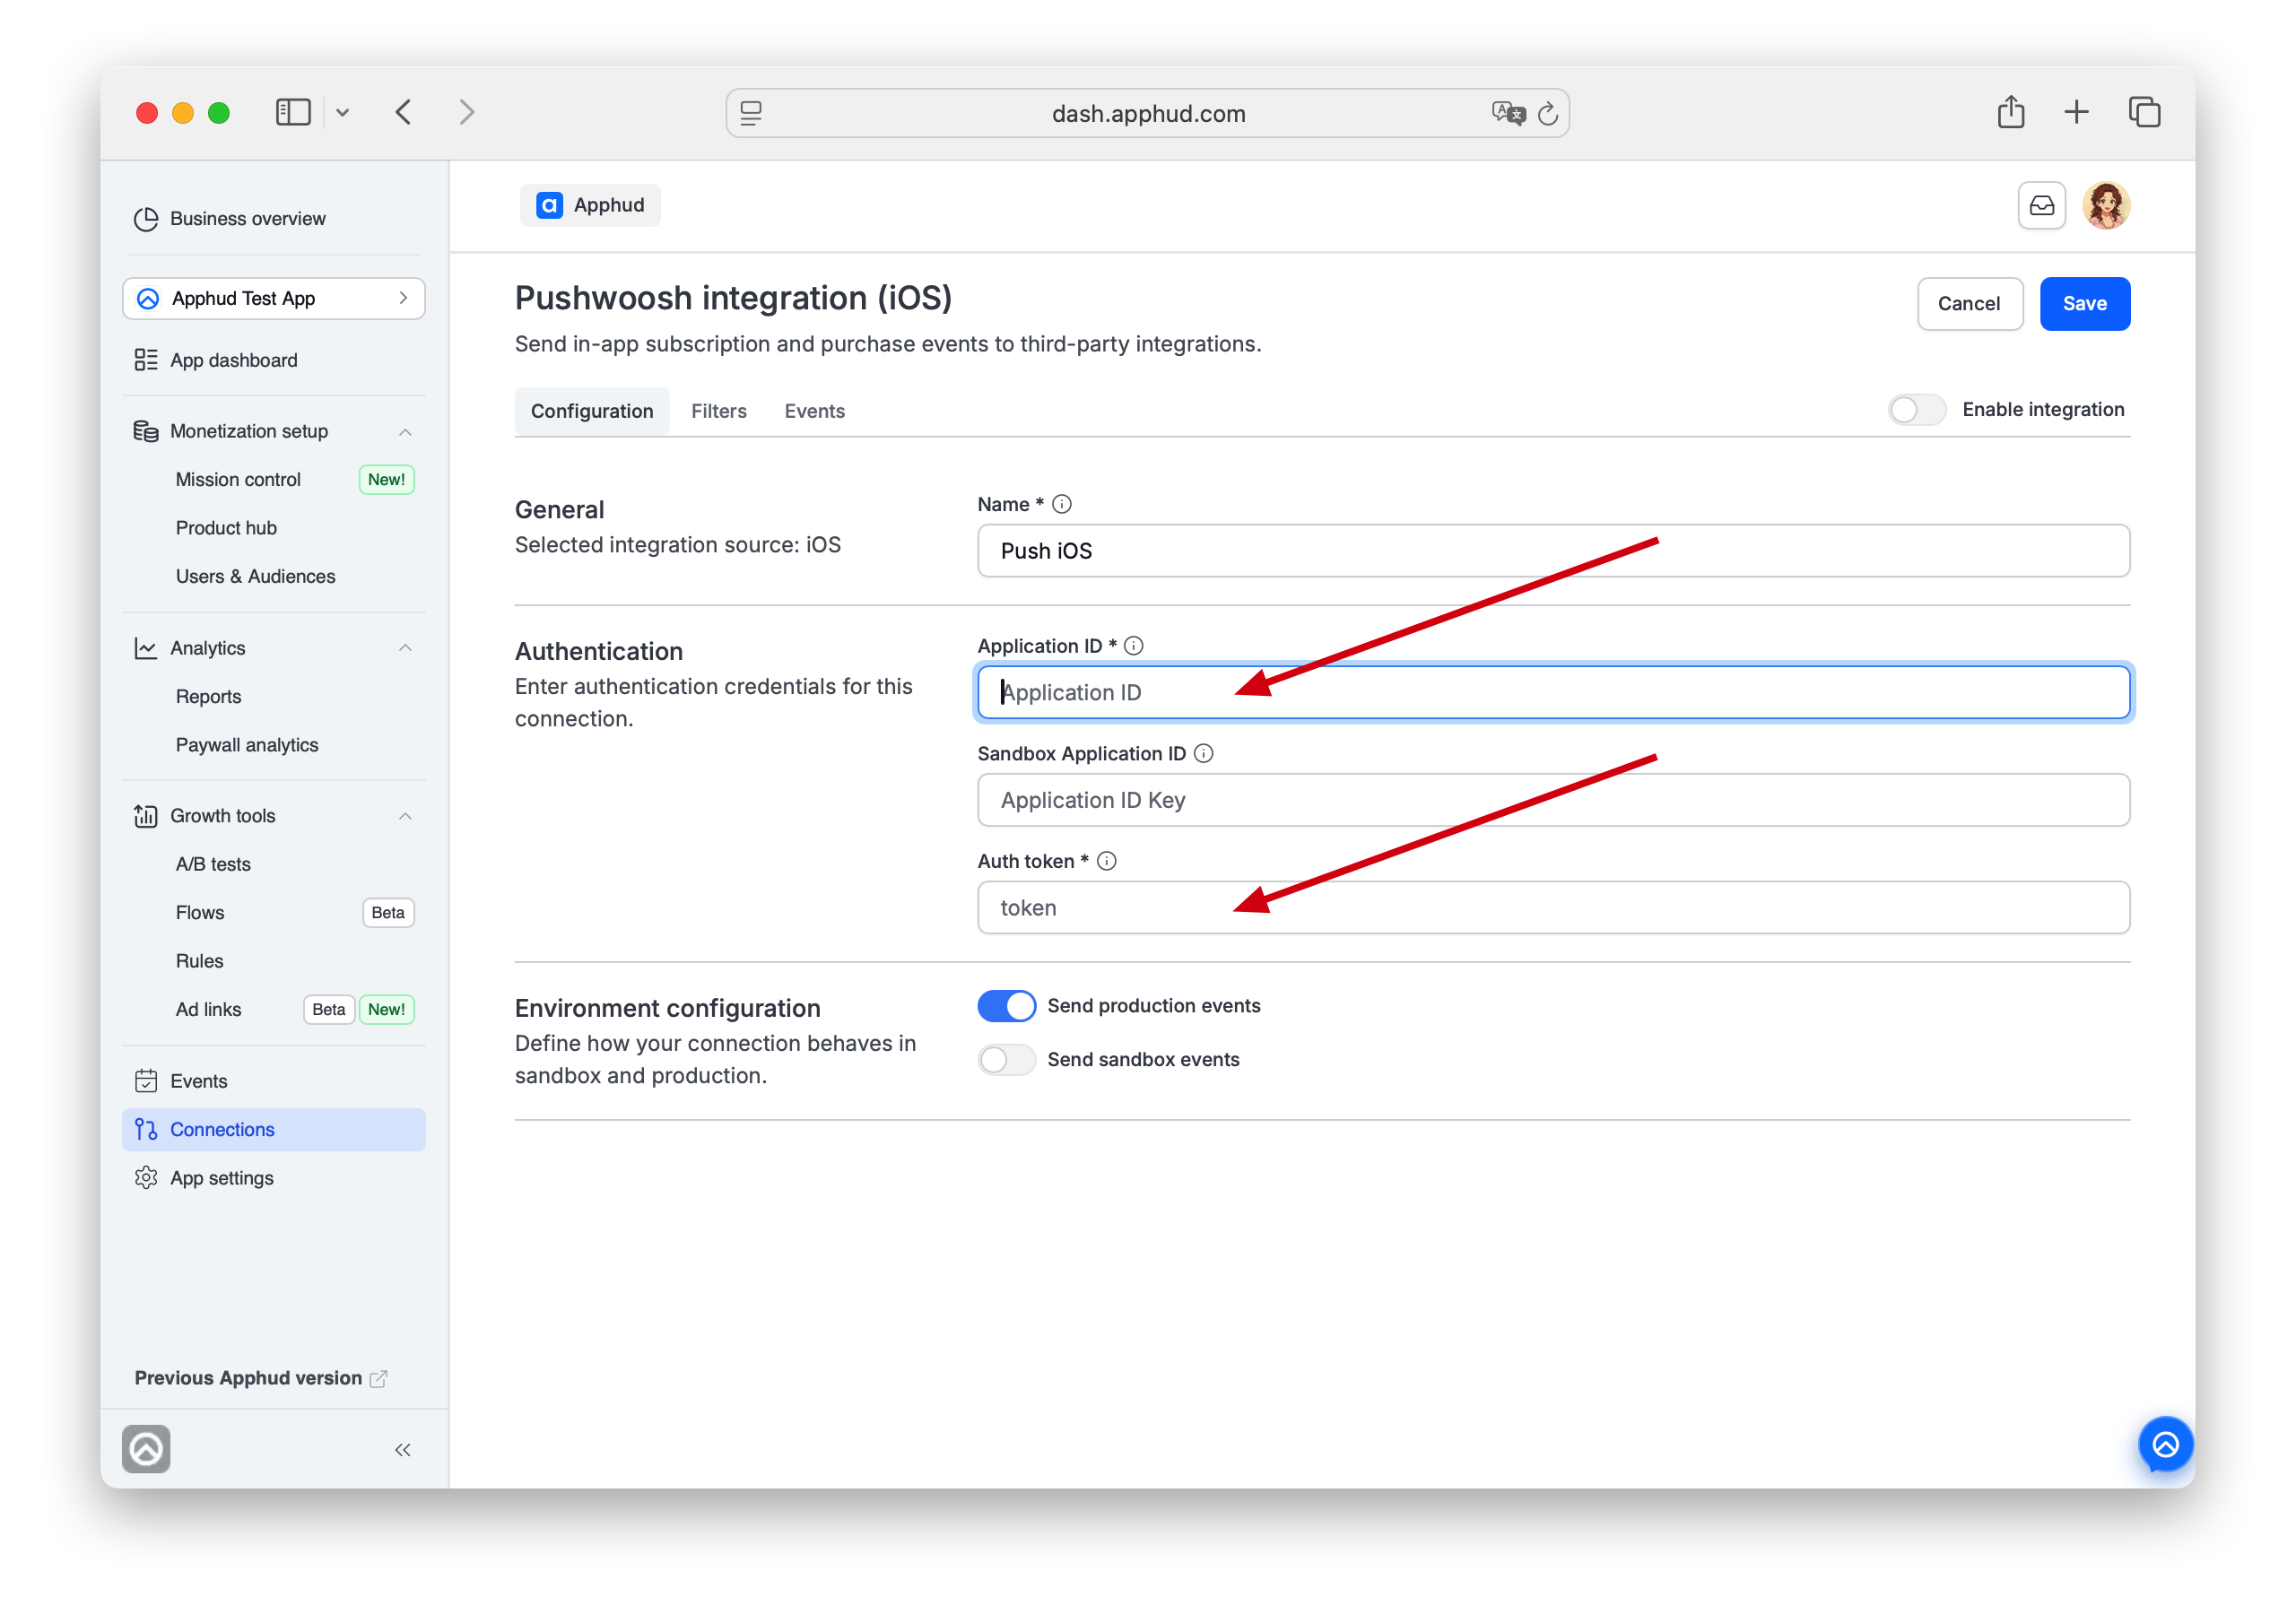Click the Name field with Push iOS
The image size is (2296, 1623).
[x=1553, y=551]
